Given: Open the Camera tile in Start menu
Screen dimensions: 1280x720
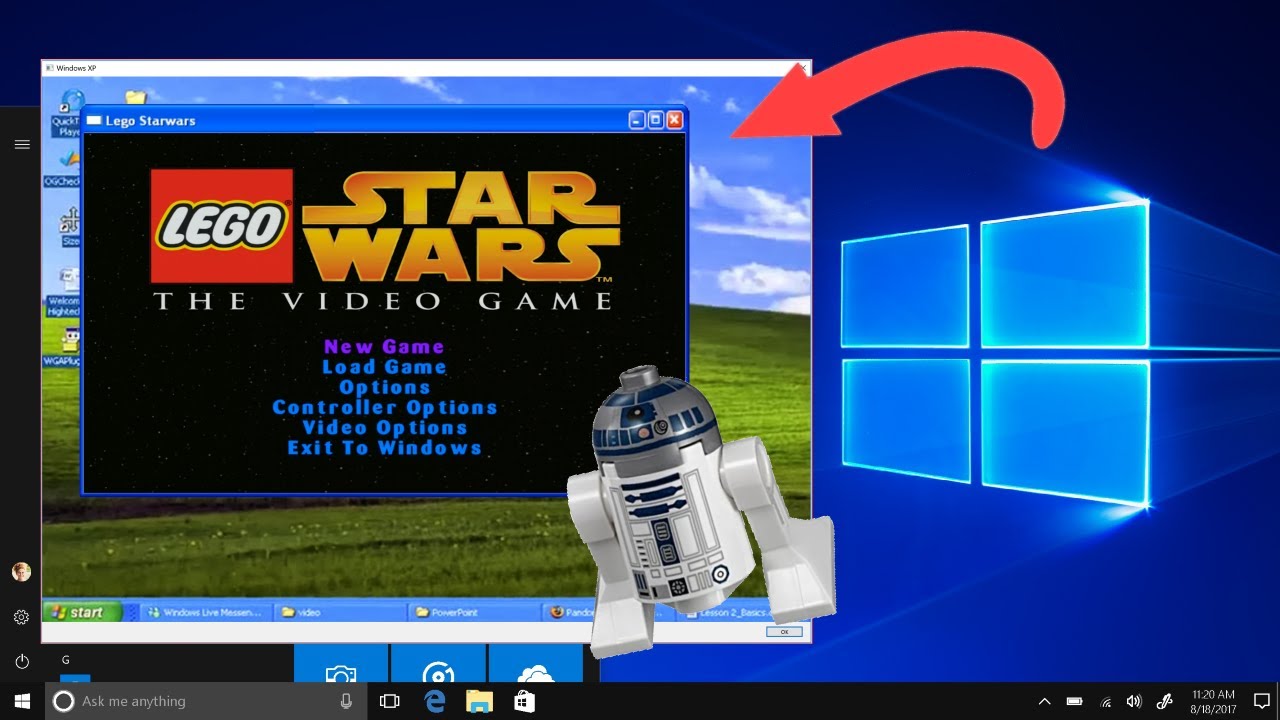Looking at the screenshot, I should pyautogui.click(x=341, y=664).
